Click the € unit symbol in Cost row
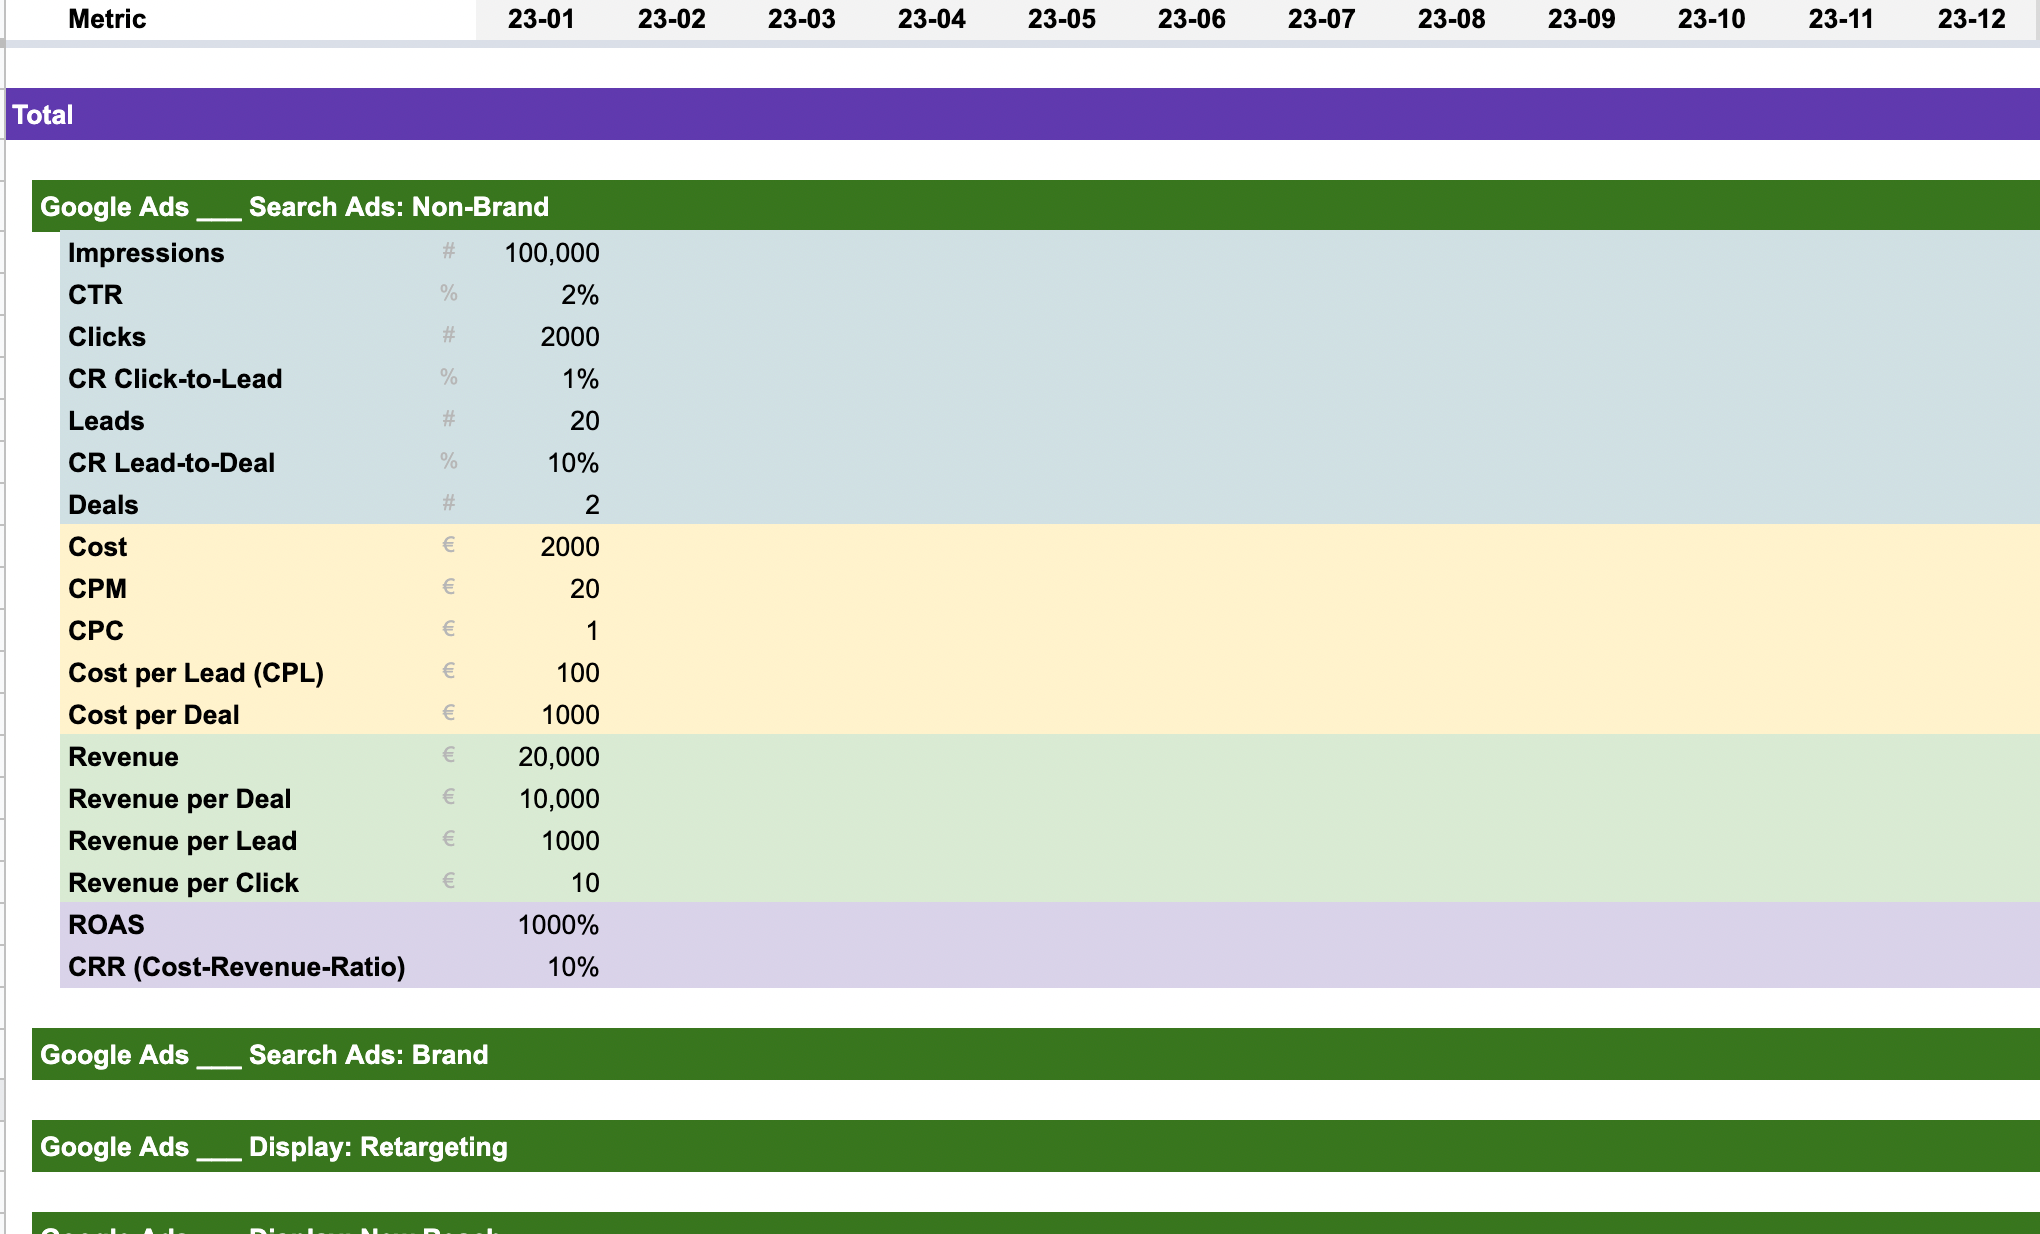Screen dimensions: 2040x1234 click(449, 545)
